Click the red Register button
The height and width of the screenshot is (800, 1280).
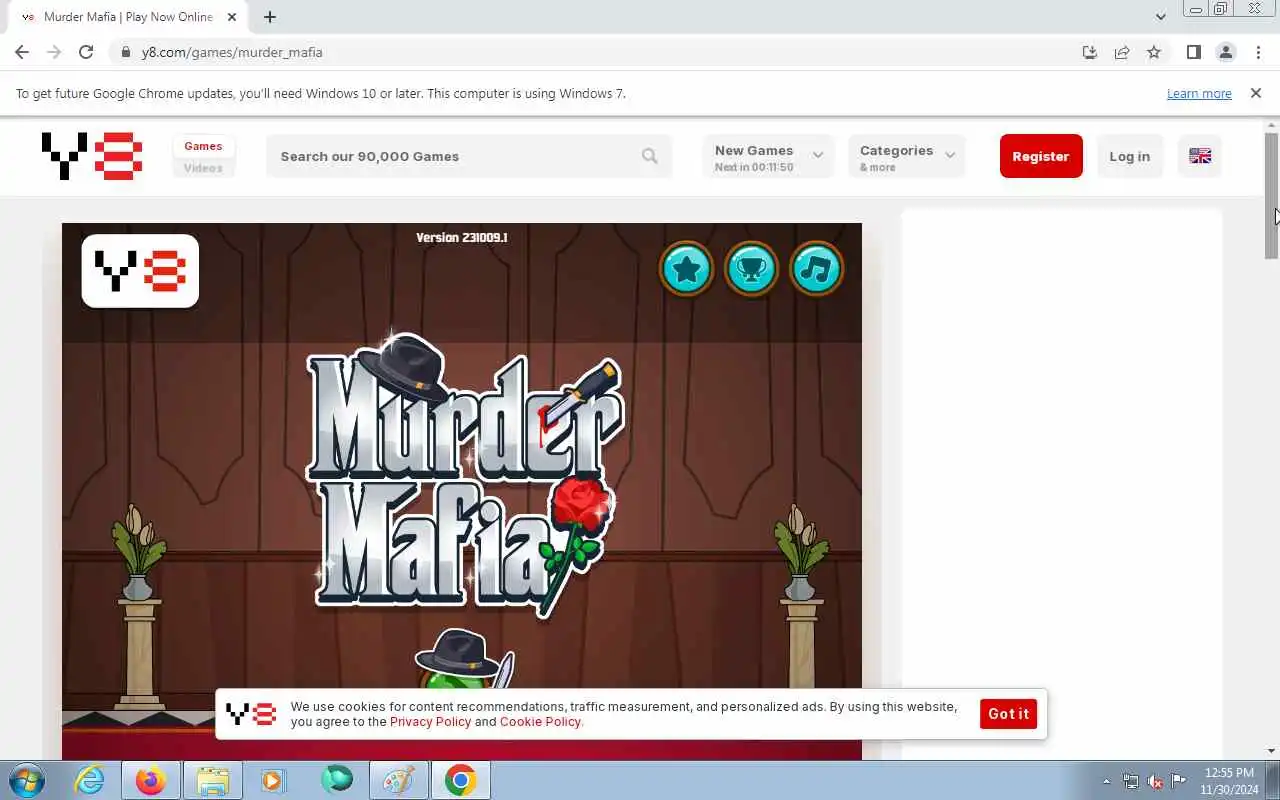tap(1041, 156)
